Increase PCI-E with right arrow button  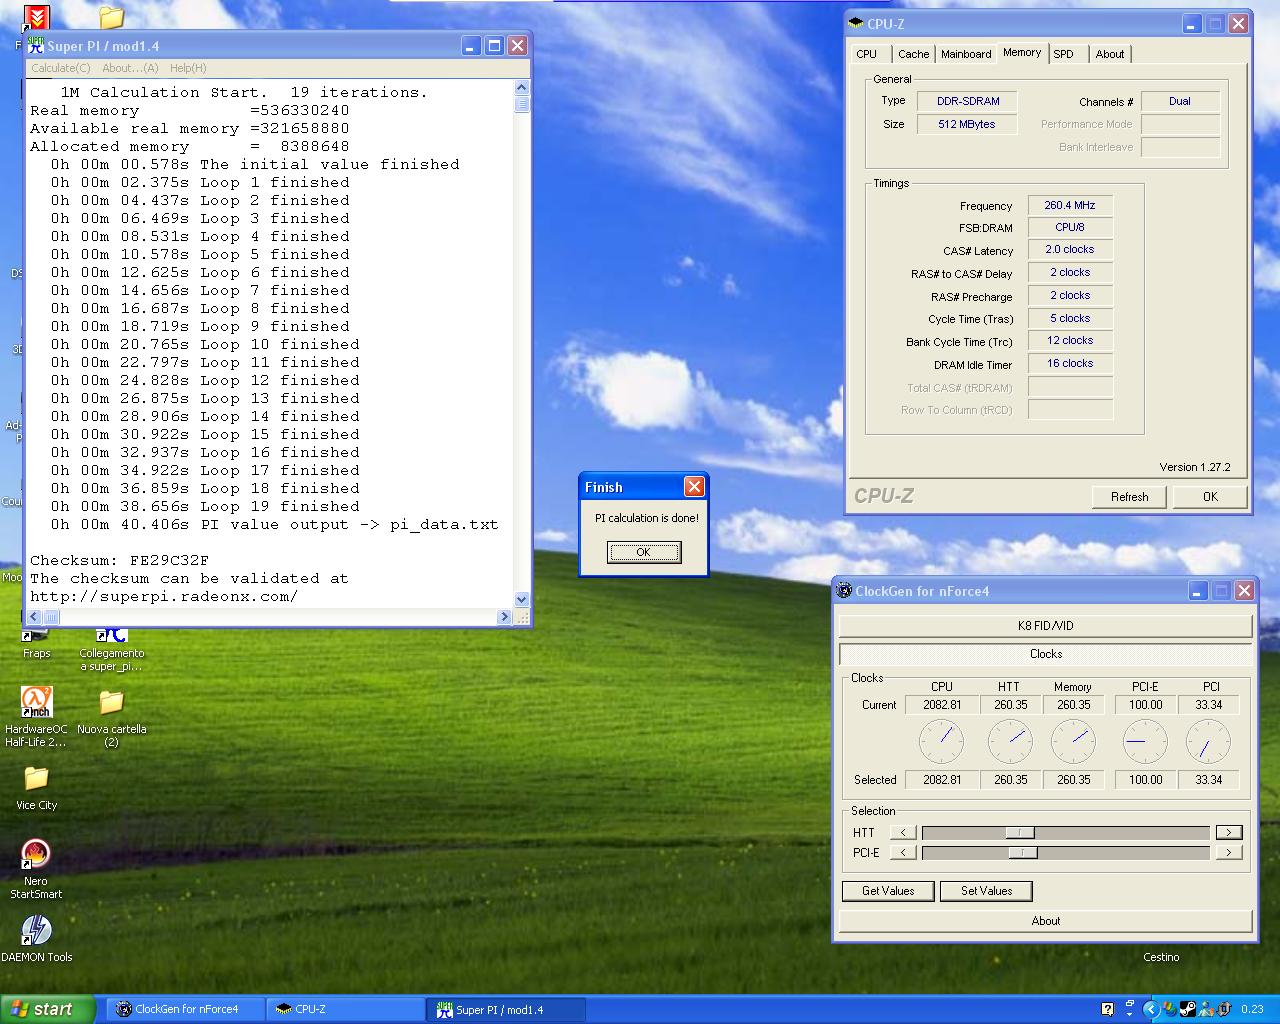point(1229,852)
